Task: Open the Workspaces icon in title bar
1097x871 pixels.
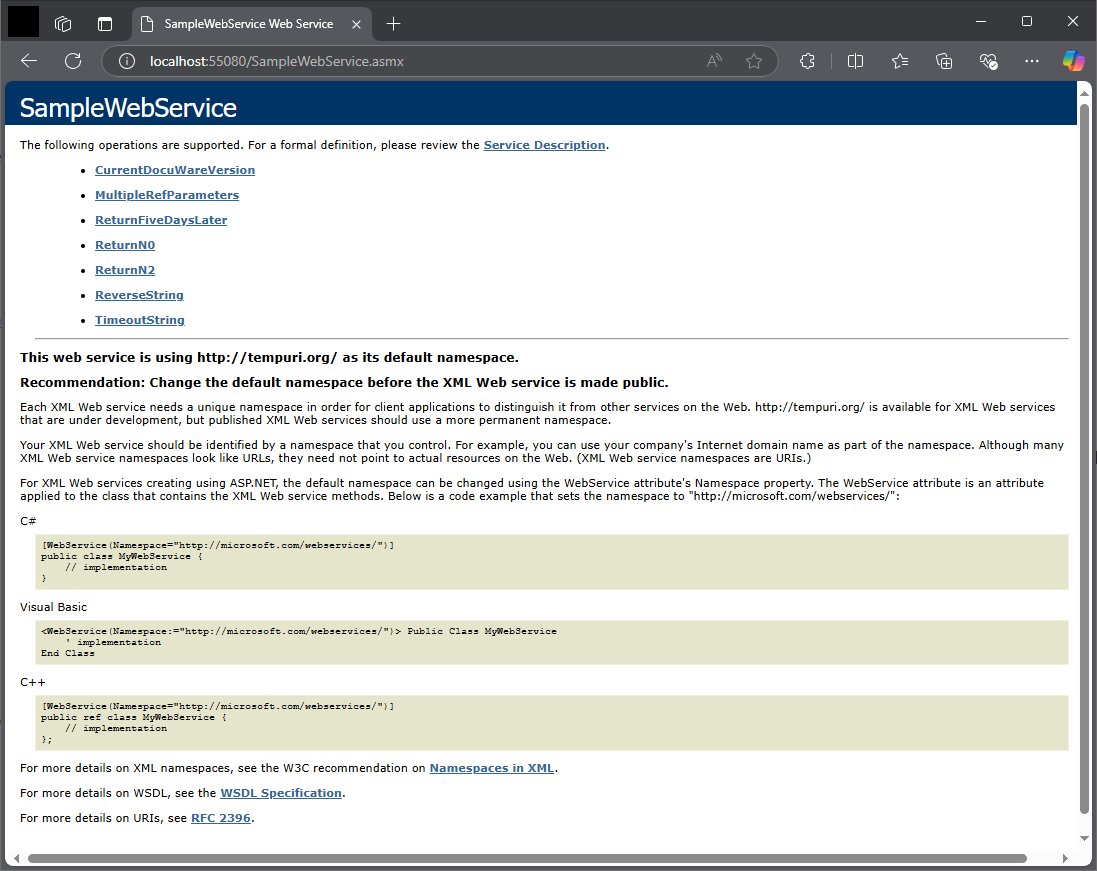Action: (x=63, y=24)
